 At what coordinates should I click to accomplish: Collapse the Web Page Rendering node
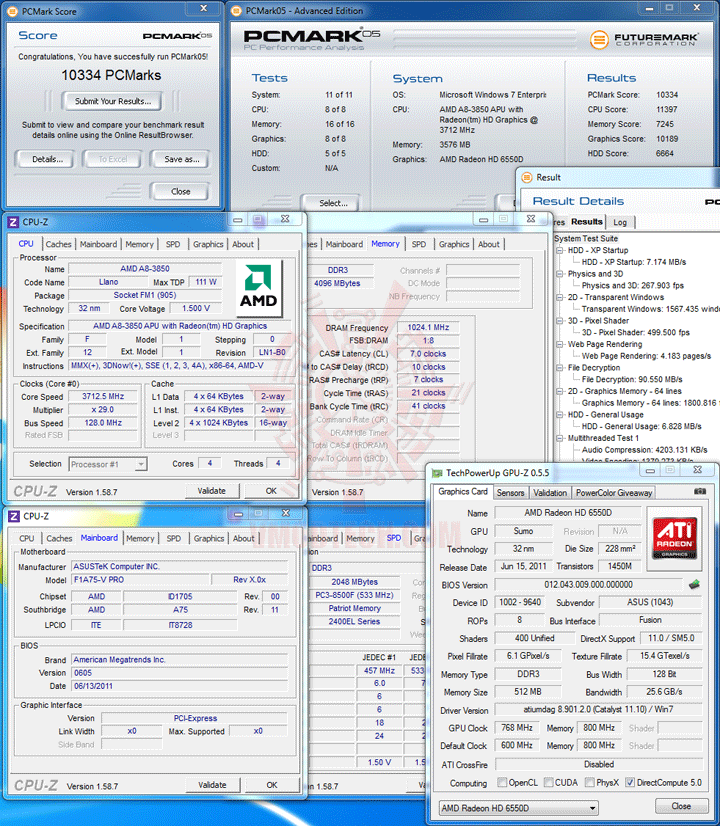tap(560, 344)
